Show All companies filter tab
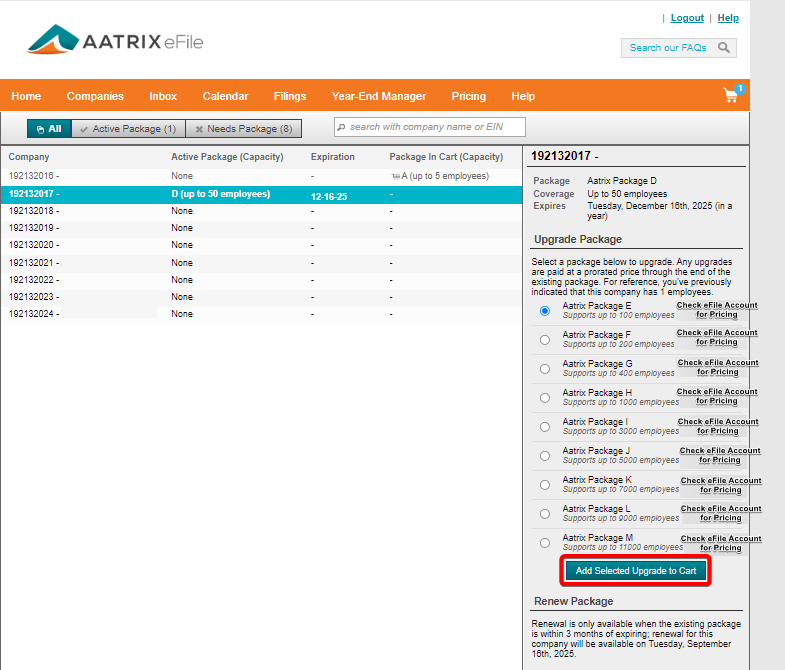The image size is (785, 670). 49,129
